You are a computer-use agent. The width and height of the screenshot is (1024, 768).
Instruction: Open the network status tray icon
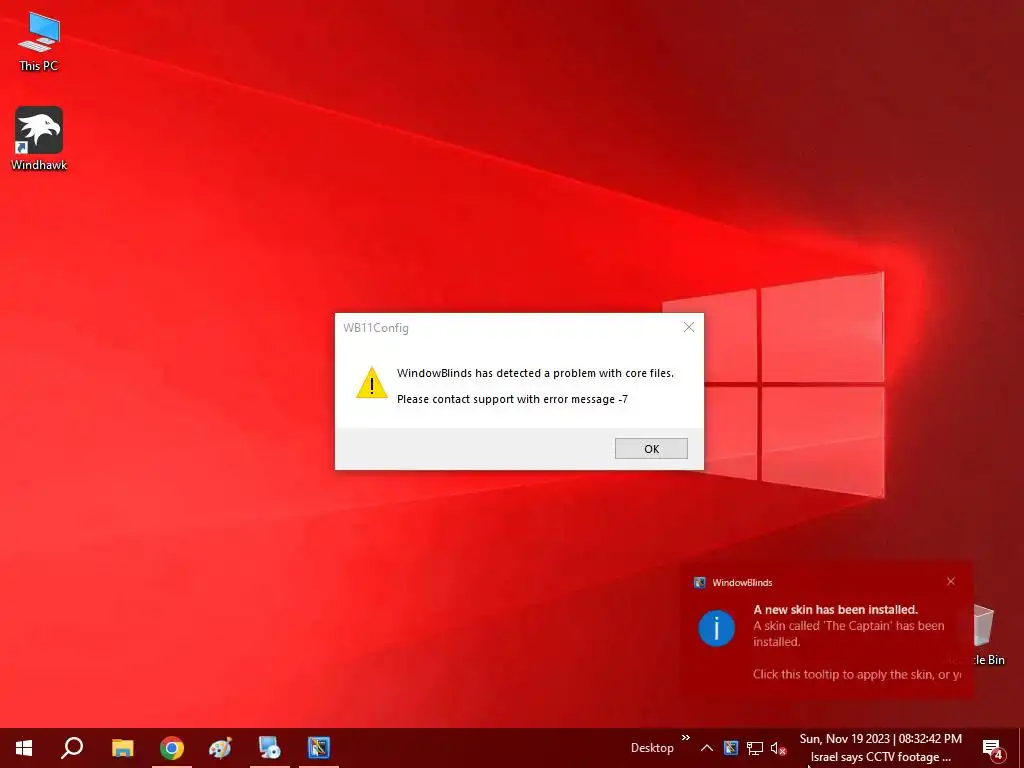(755, 748)
